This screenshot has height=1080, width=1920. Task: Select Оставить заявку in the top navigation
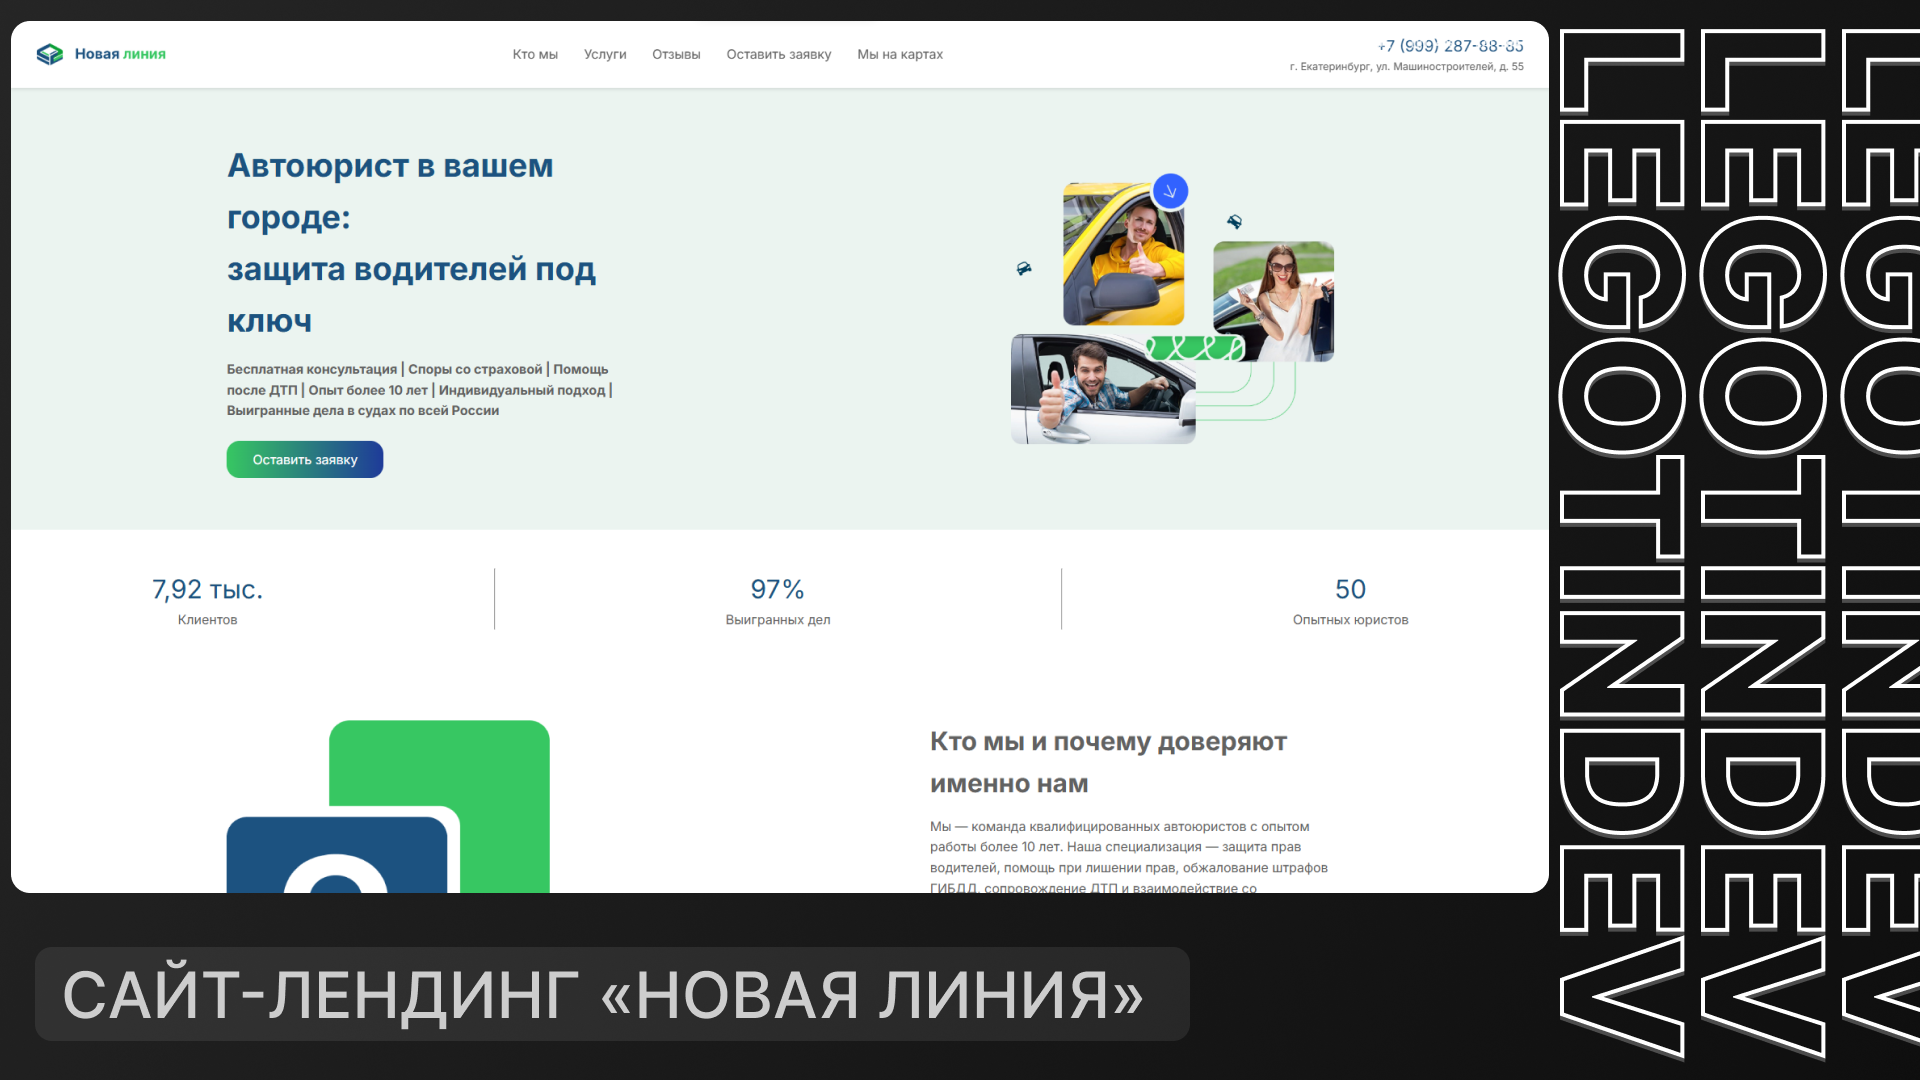[779, 54]
